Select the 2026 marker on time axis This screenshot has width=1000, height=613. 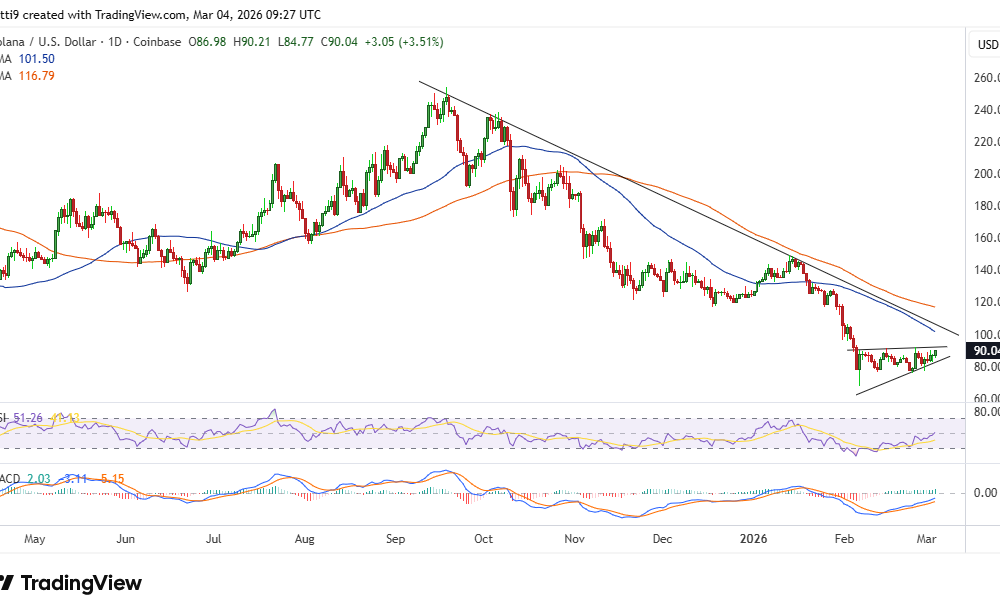coord(750,539)
